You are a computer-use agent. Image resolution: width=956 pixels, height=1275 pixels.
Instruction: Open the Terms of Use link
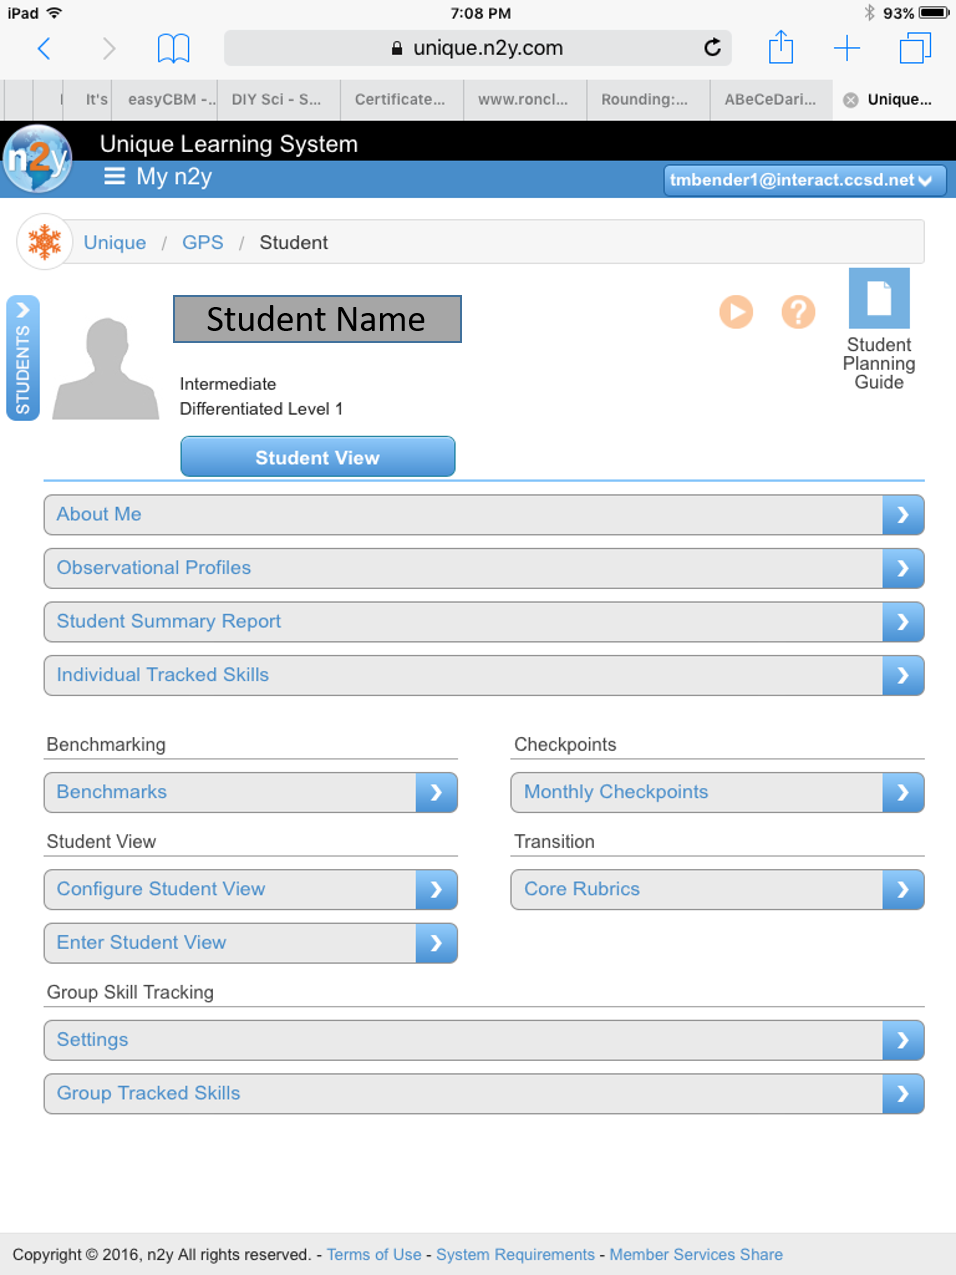click(374, 1254)
